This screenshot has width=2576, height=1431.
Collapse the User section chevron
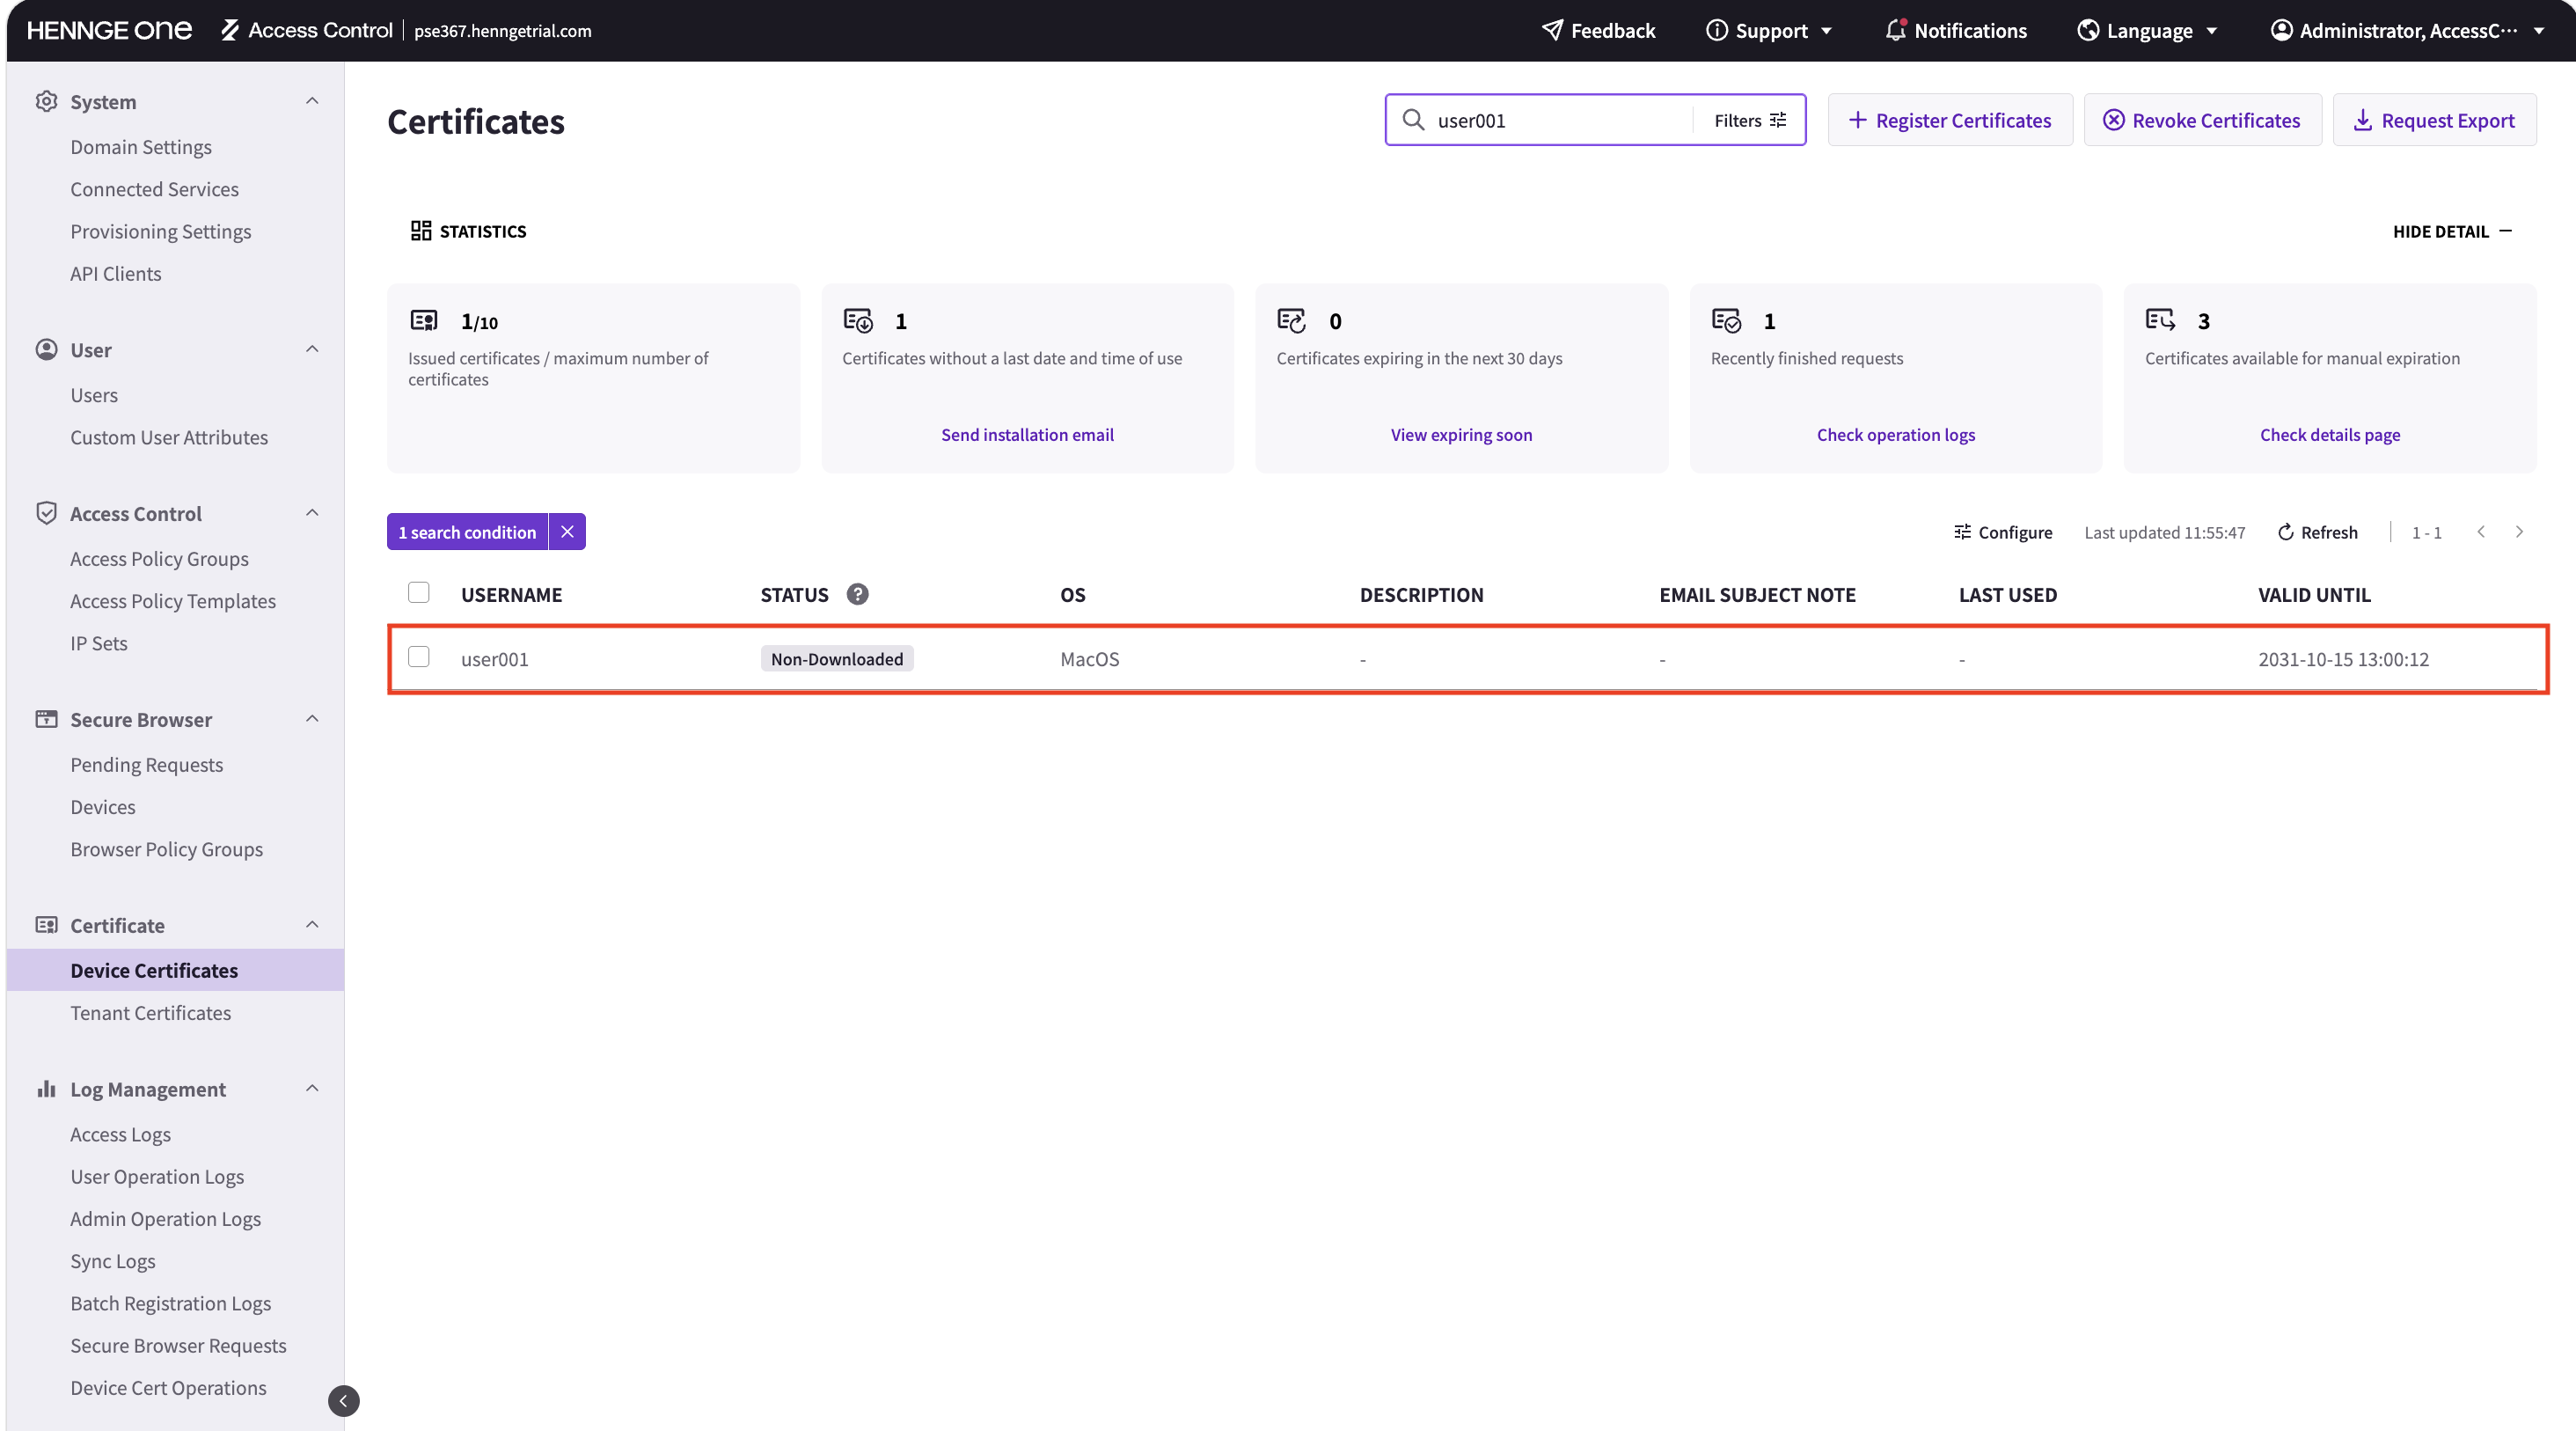click(312, 349)
